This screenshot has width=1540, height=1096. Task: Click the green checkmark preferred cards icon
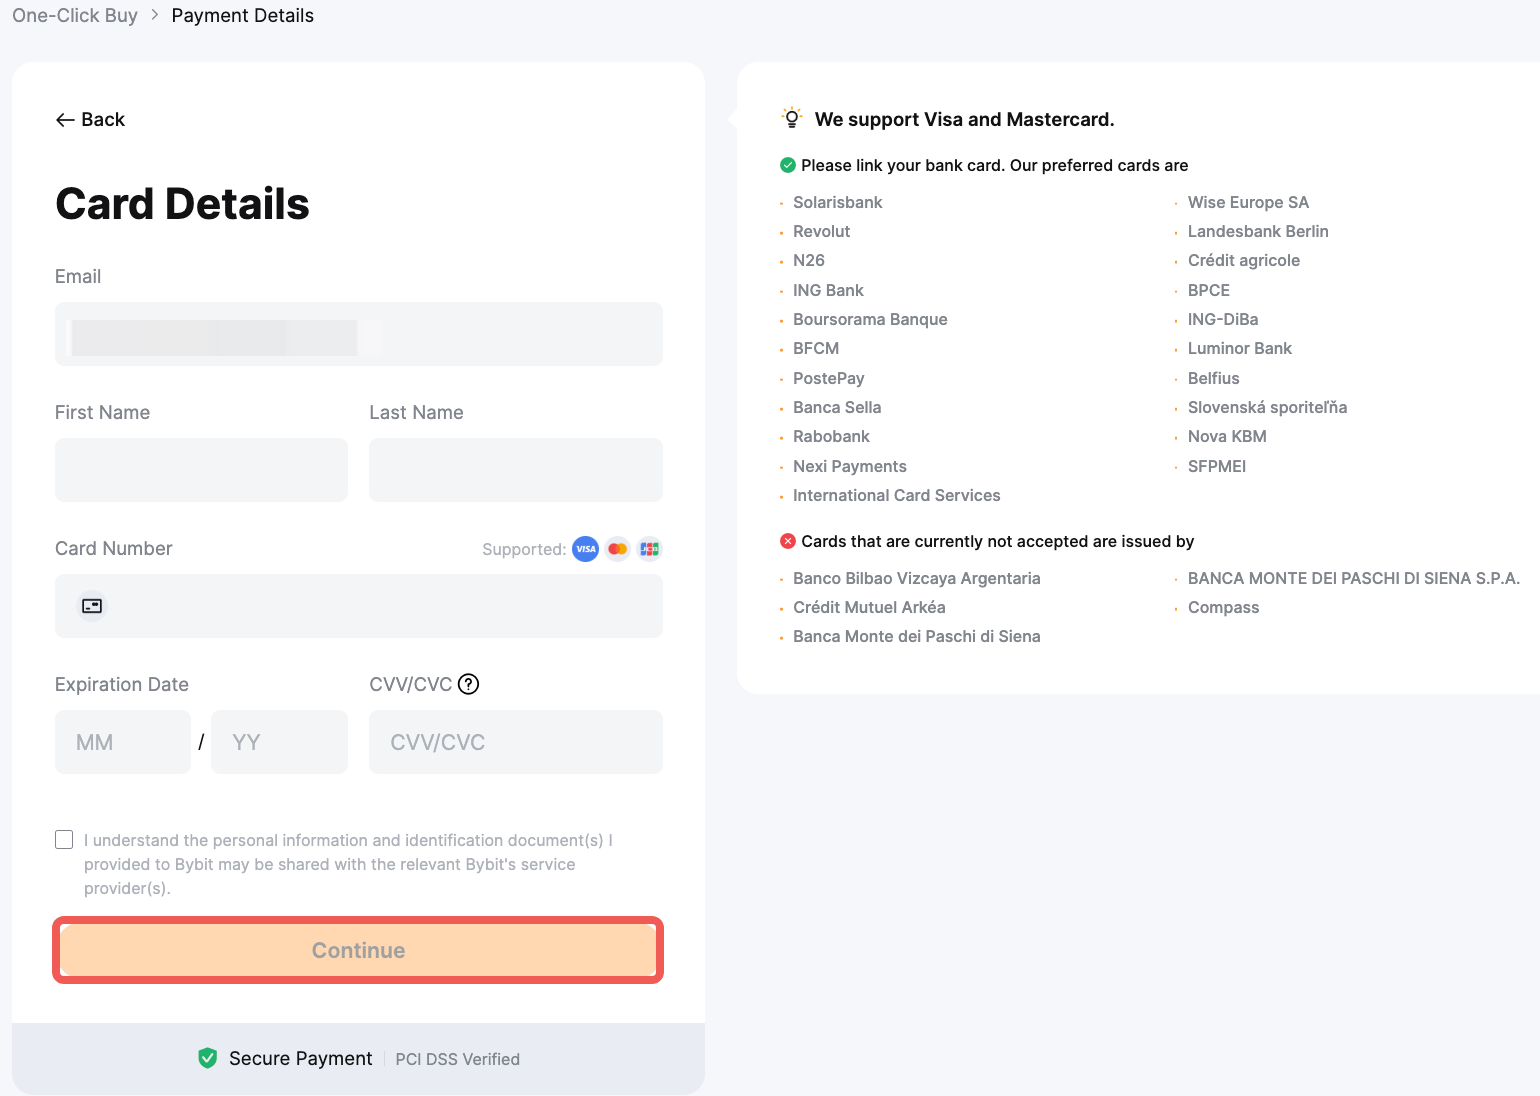(x=788, y=165)
